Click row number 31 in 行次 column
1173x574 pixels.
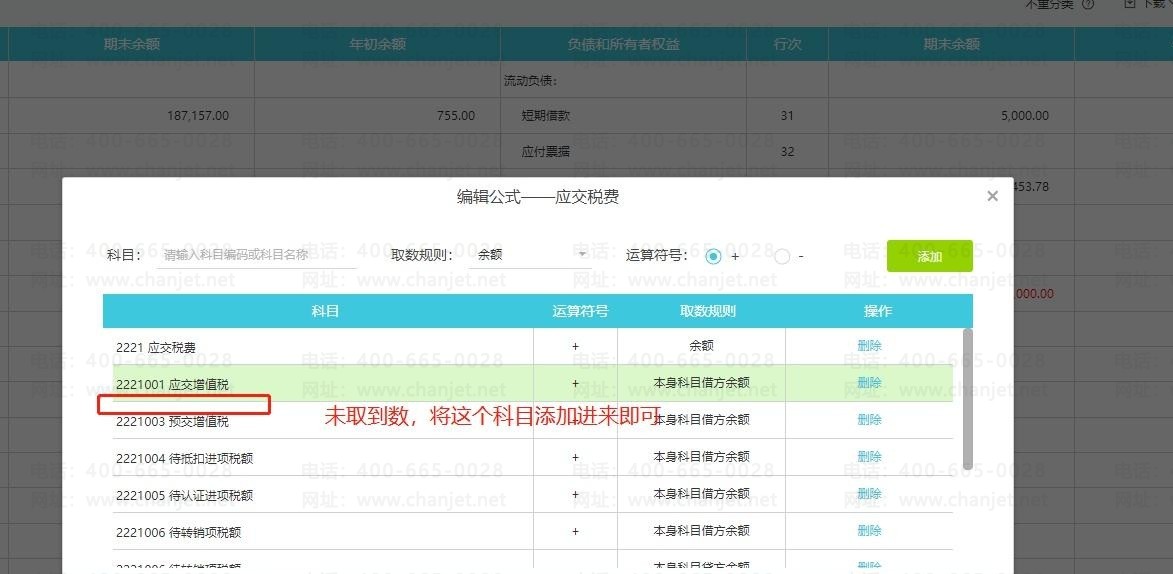(x=787, y=116)
